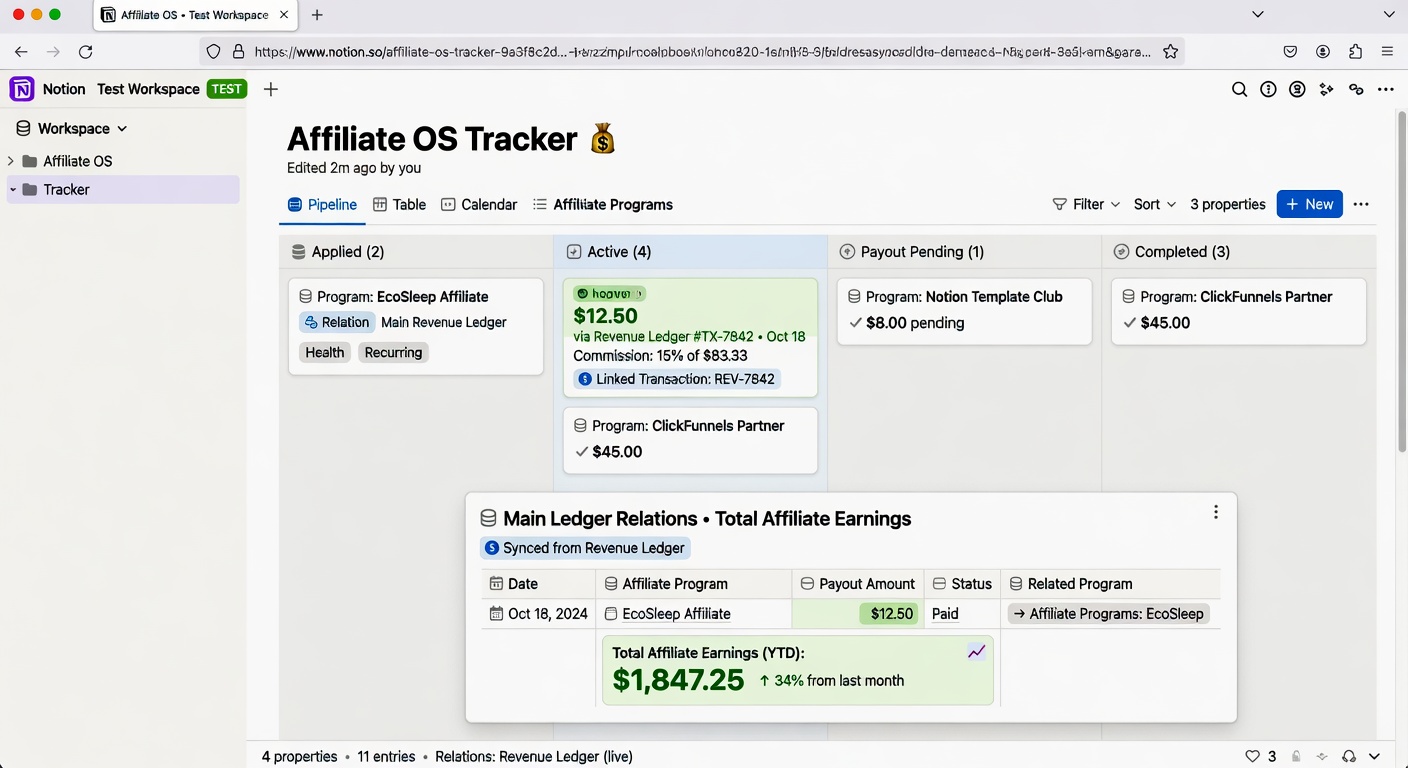Switch to the Pipeline view tab
This screenshot has width=1408, height=768.
click(x=322, y=204)
